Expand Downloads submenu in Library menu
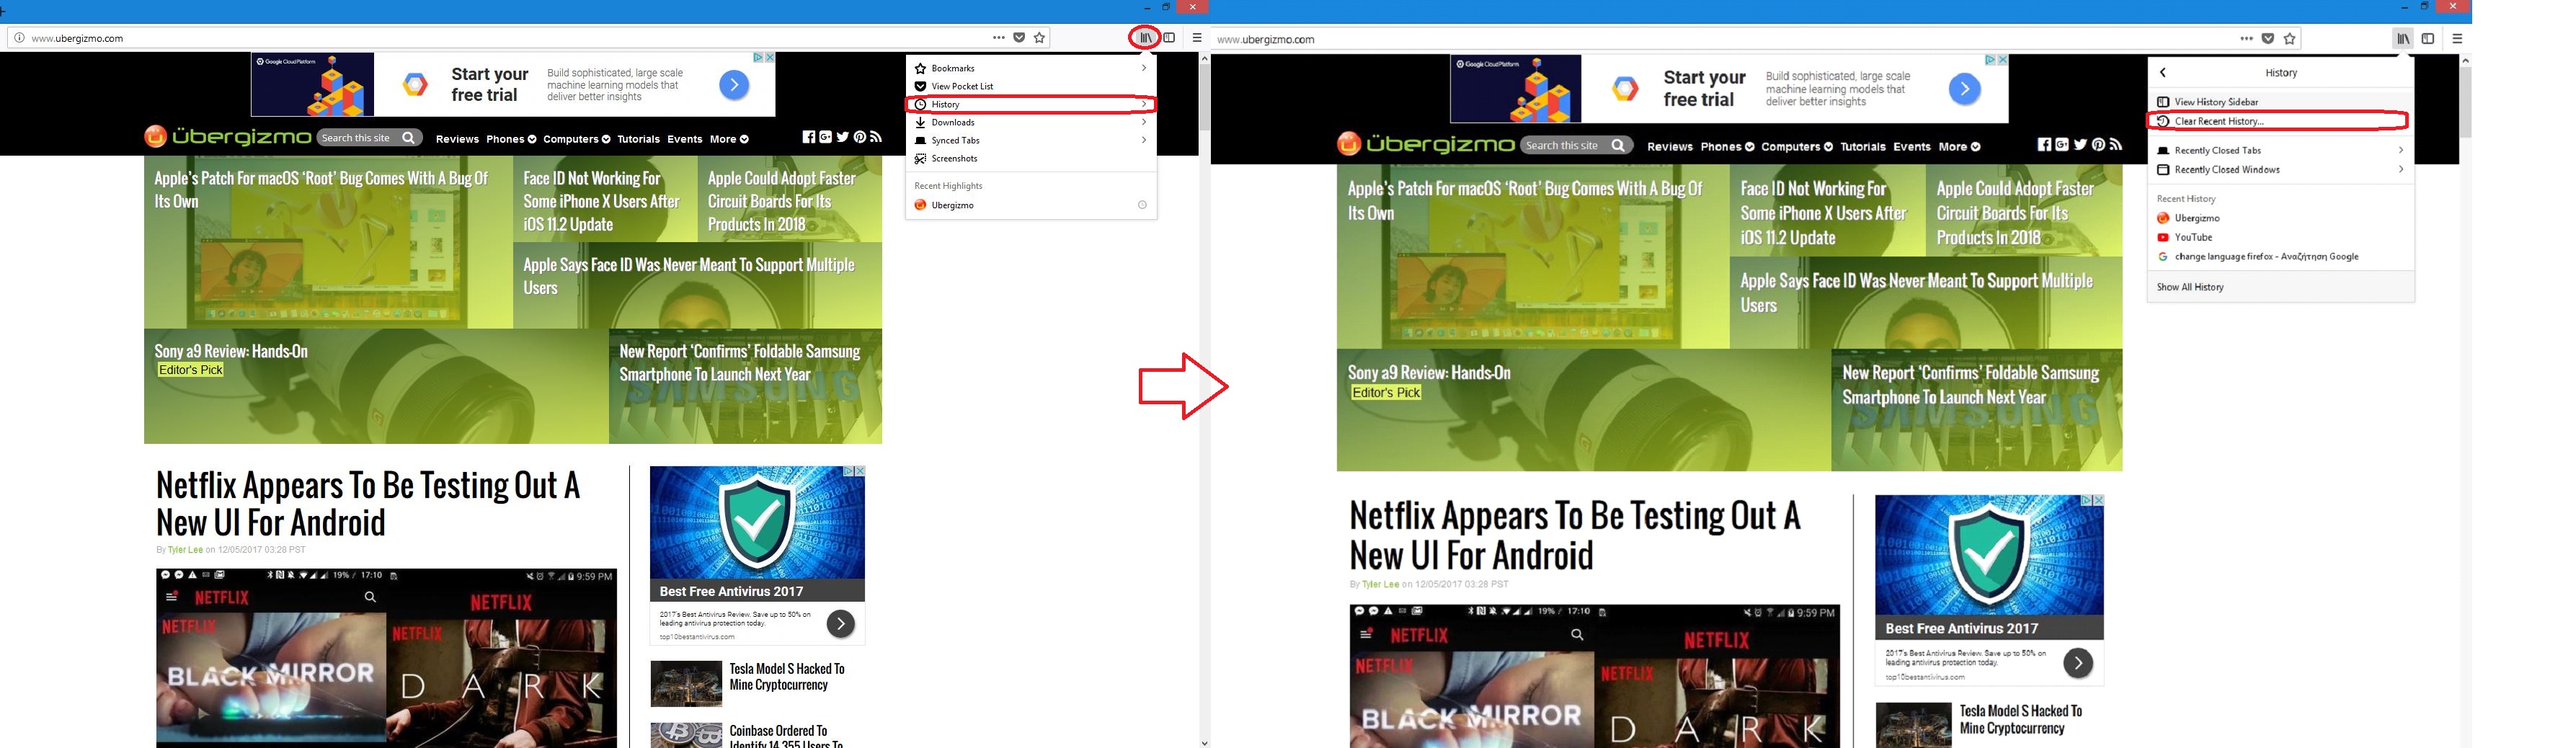Viewport: 2576px width, 748px height. tap(1032, 122)
